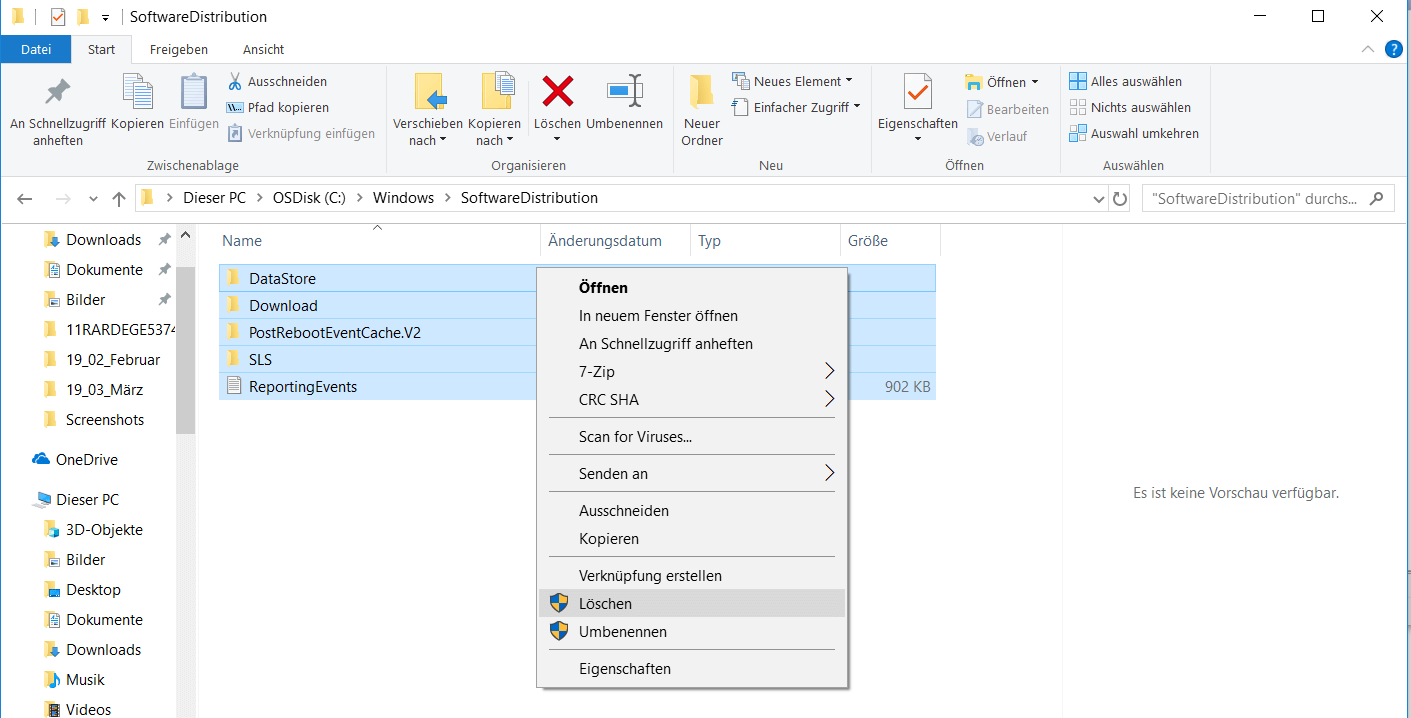
Task: Choose Umbenennen in the context menu
Action: click(692, 632)
